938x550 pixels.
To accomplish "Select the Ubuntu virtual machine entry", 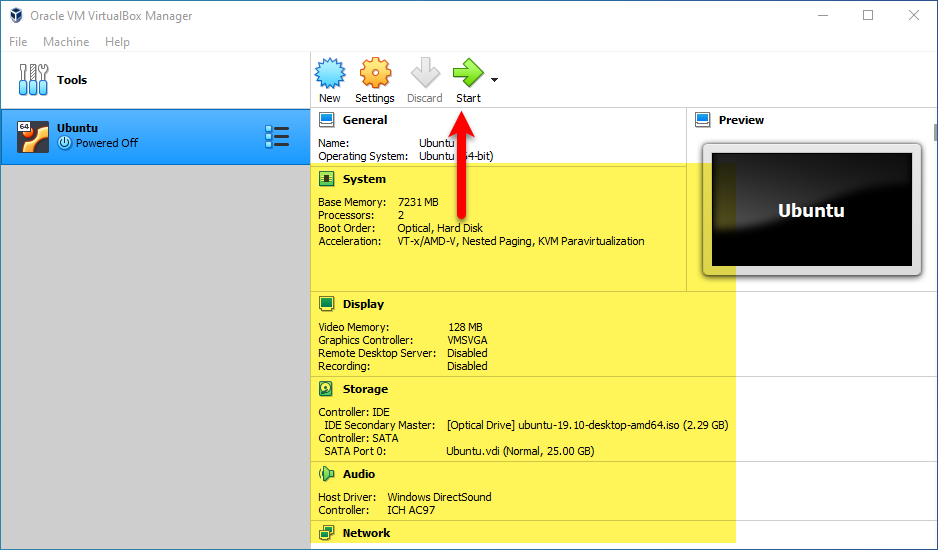I will pos(156,136).
